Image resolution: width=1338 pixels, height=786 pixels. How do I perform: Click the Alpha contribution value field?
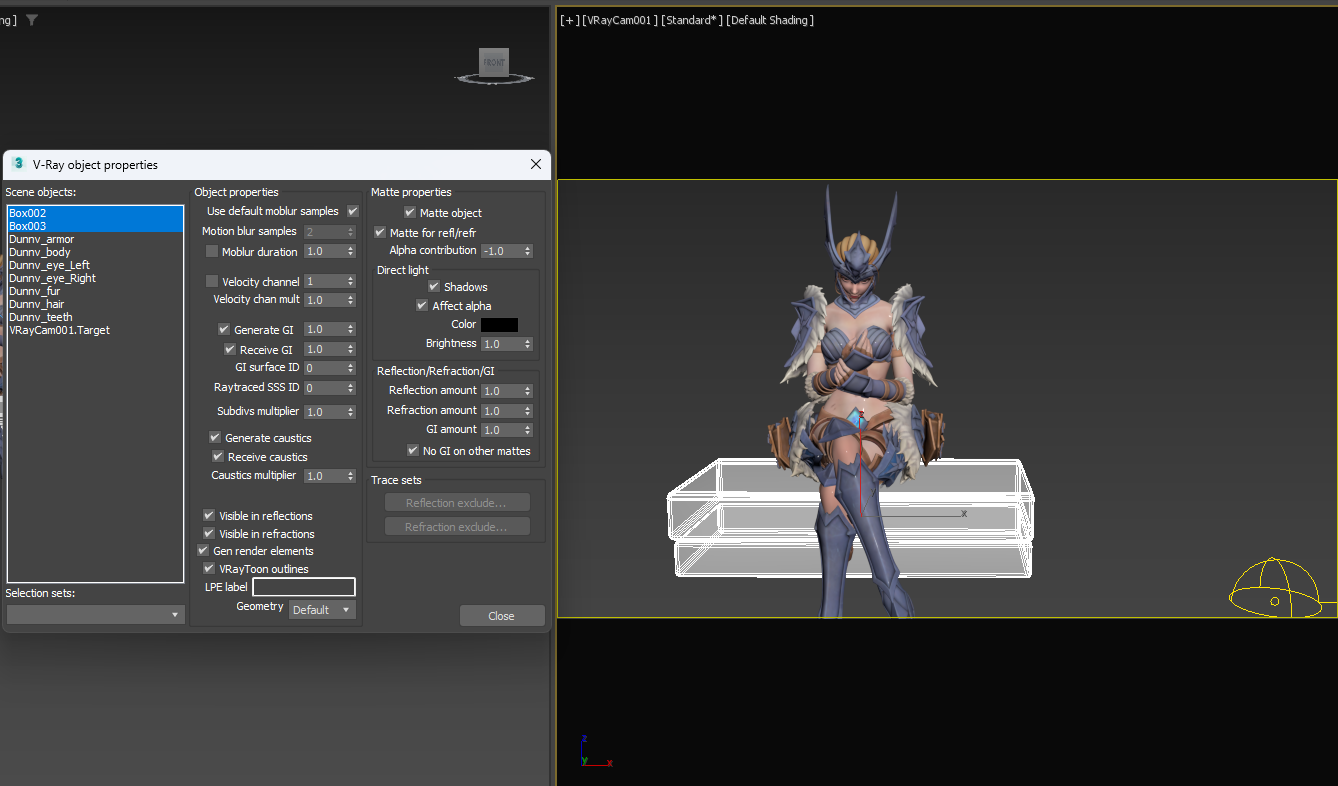[x=502, y=251]
